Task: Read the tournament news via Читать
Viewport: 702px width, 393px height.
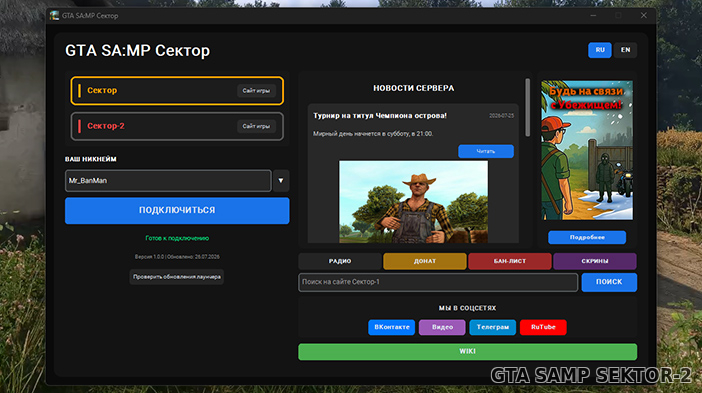Action: [x=486, y=151]
